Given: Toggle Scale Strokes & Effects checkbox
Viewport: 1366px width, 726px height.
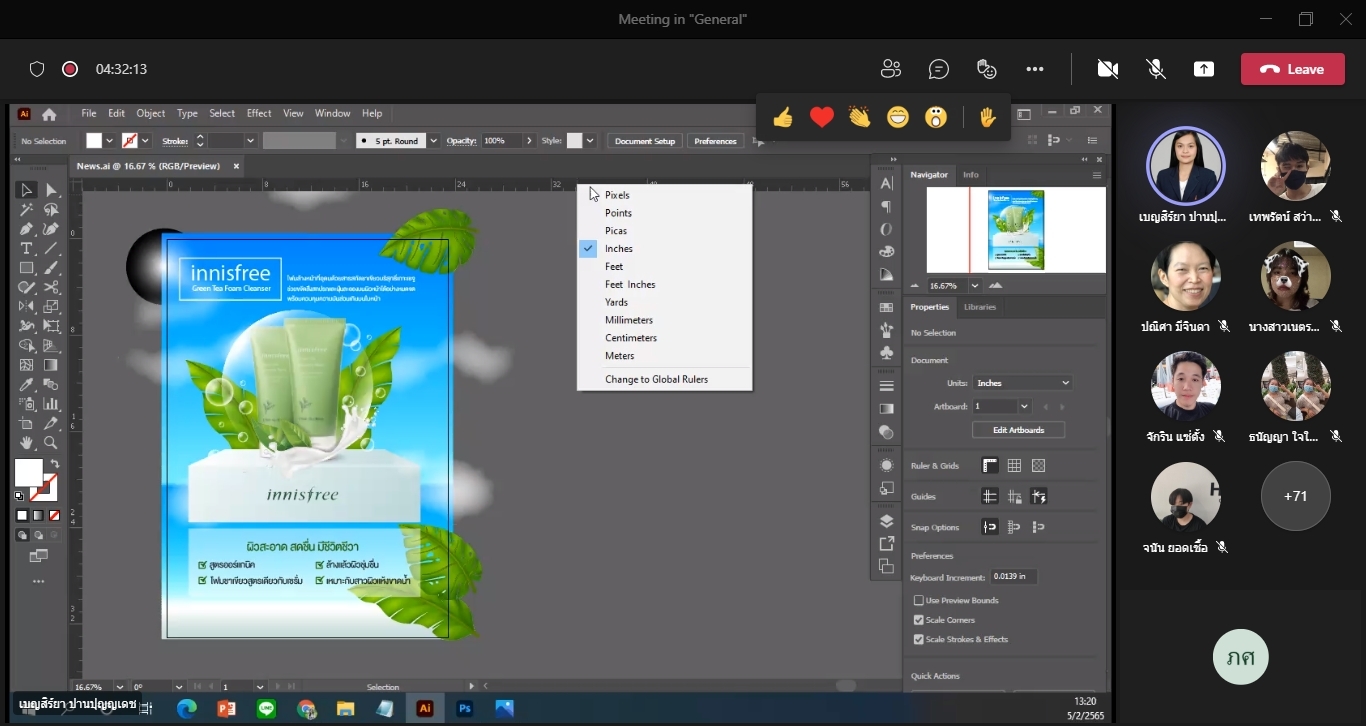Looking at the screenshot, I should pos(919,639).
